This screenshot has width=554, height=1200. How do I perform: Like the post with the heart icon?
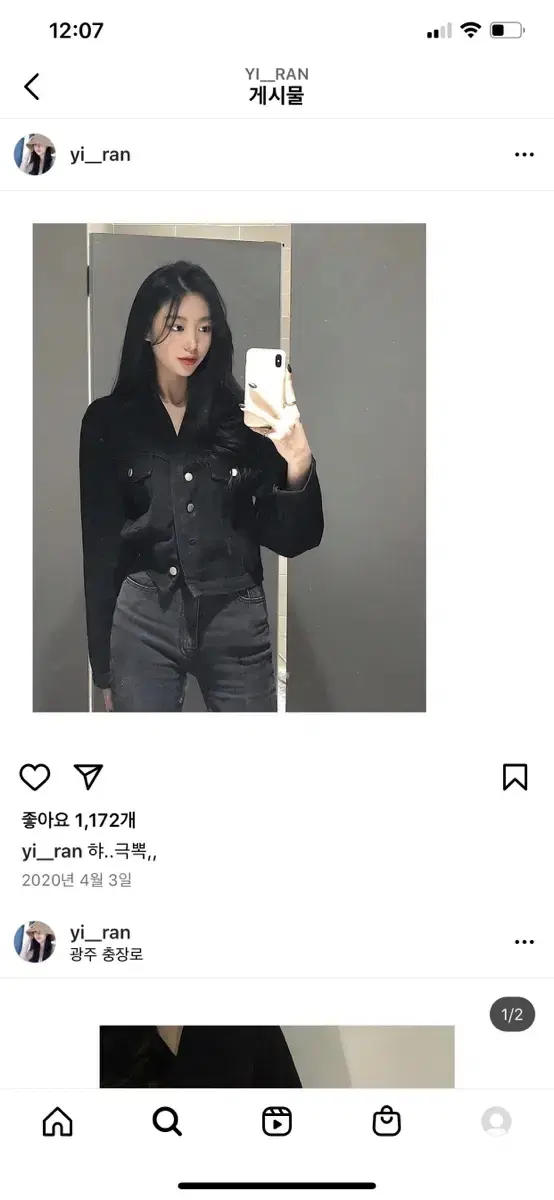(x=35, y=777)
